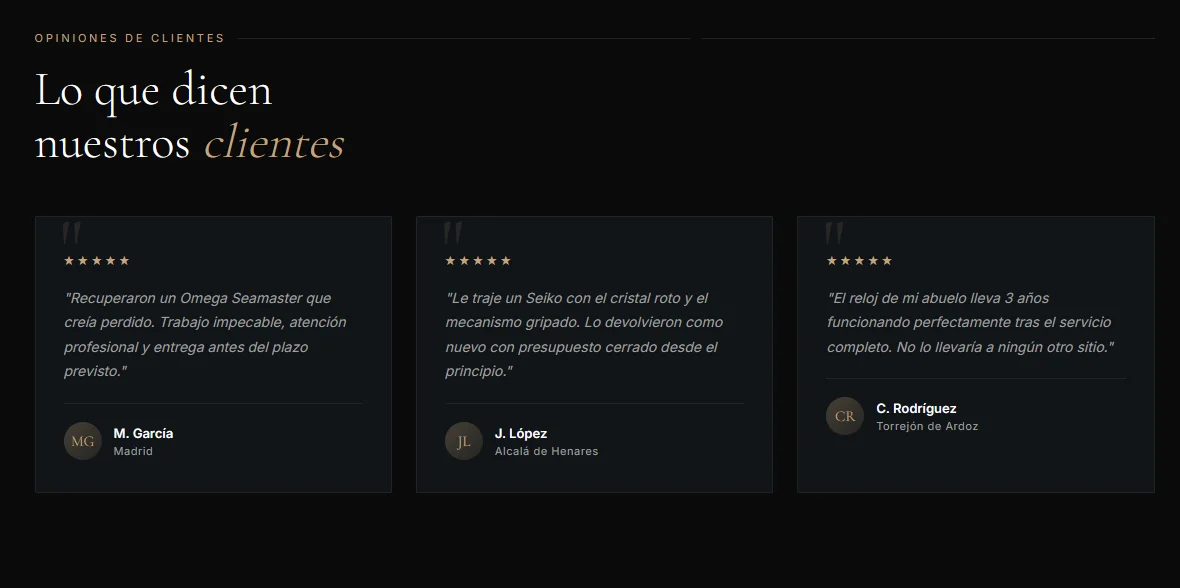Click the JL avatar circle

point(464,441)
